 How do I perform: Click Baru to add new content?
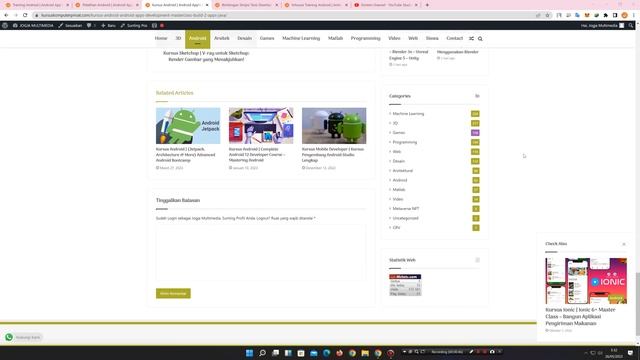[108, 25]
